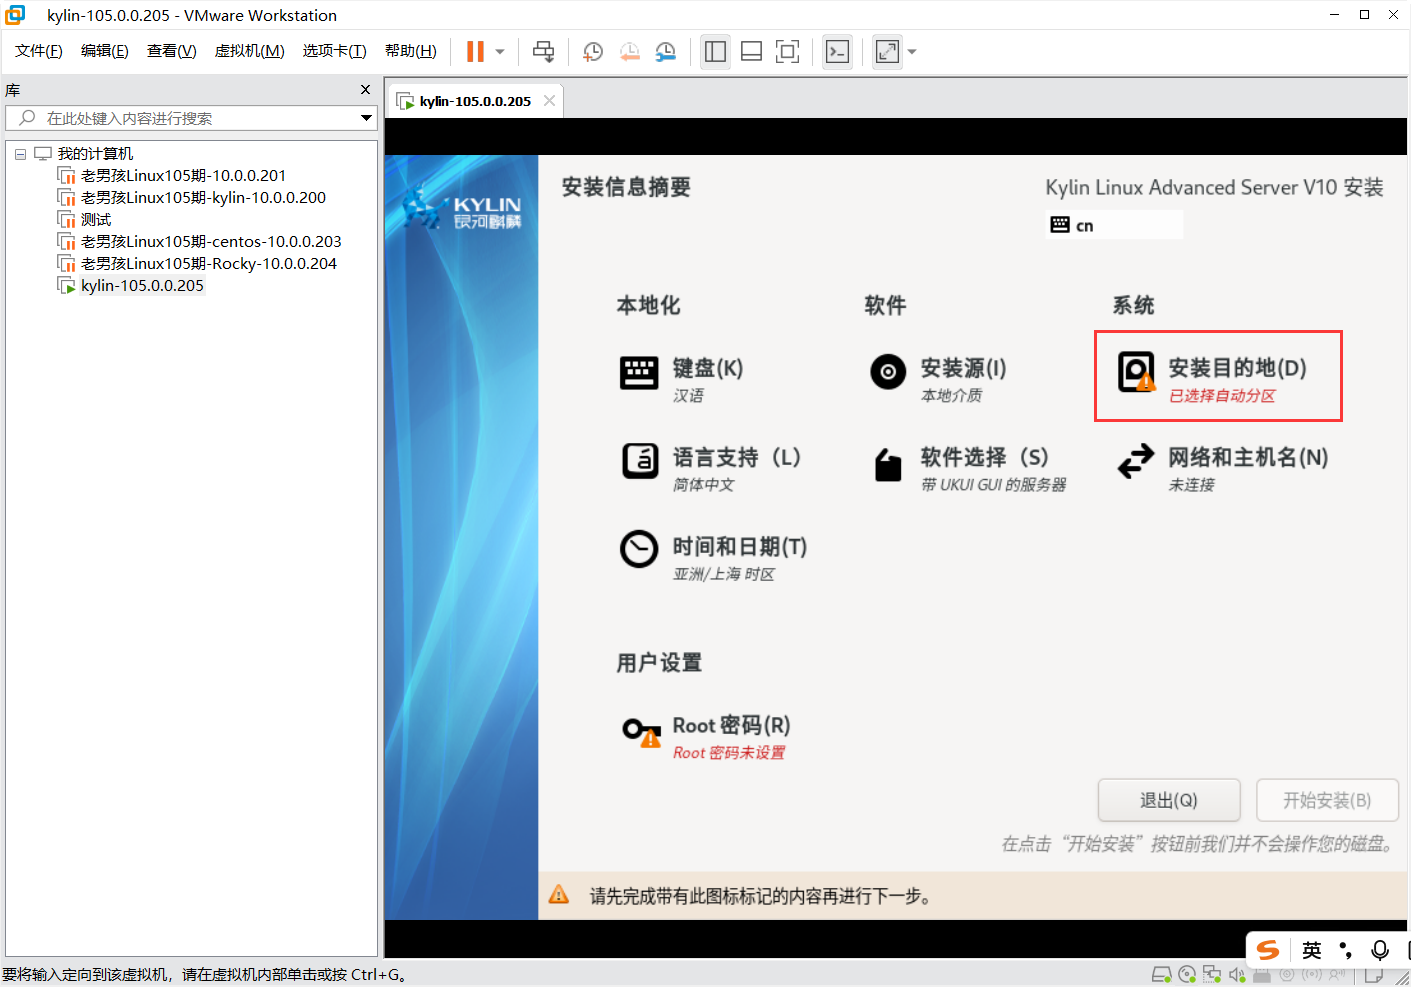Click the library search input field
1411x987 pixels.
[190, 118]
